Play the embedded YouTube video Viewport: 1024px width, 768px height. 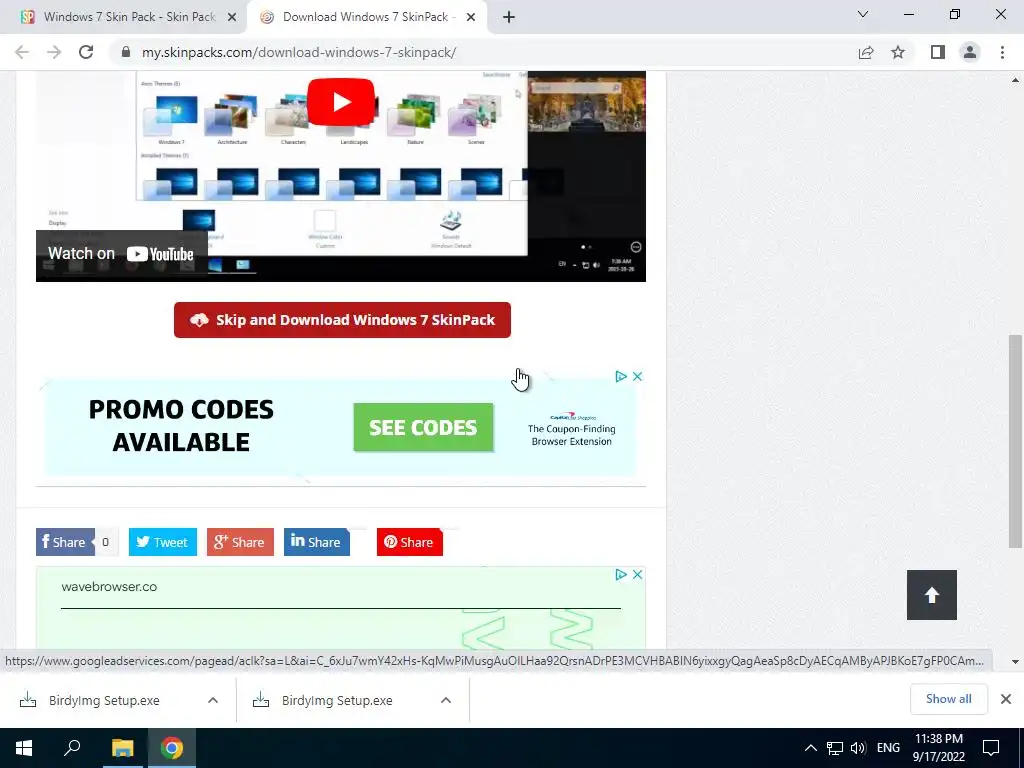point(340,102)
